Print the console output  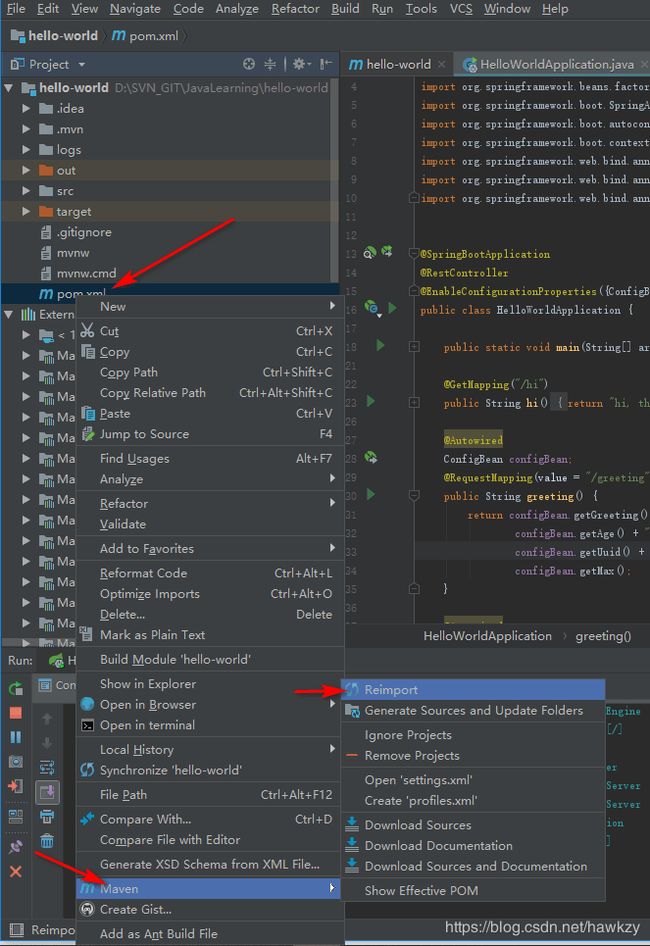pos(47,816)
